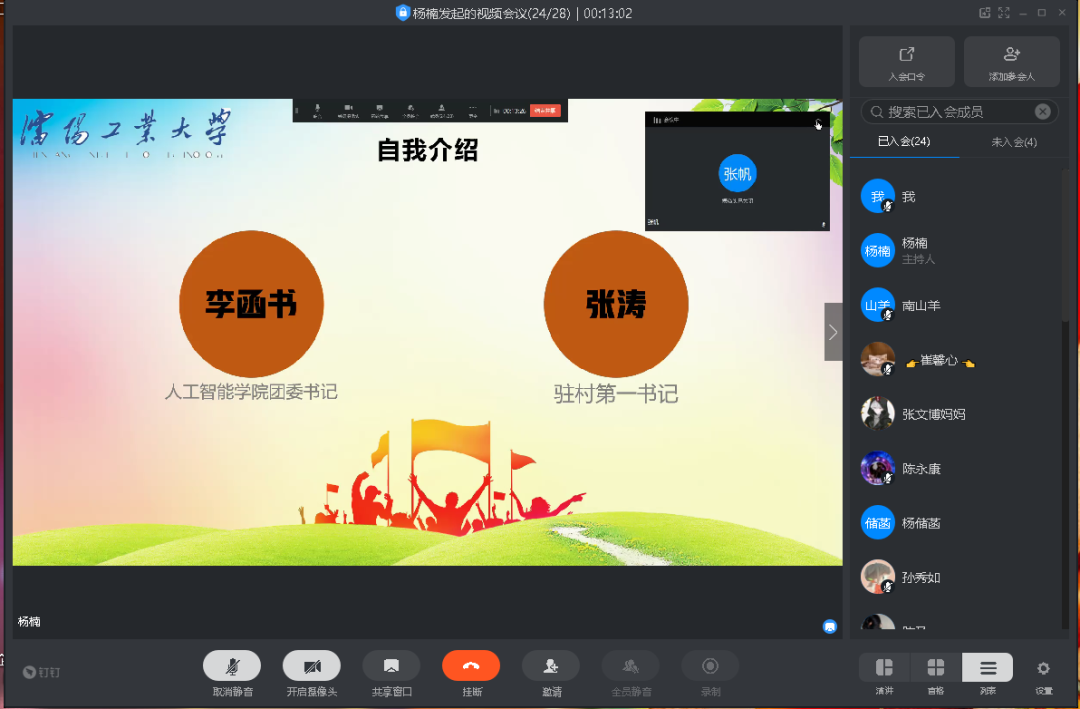Focus the 搜索已入会成员 search field
Viewport: 1080px width, 709px height.
pyautogui.click(x=950, y=112)
